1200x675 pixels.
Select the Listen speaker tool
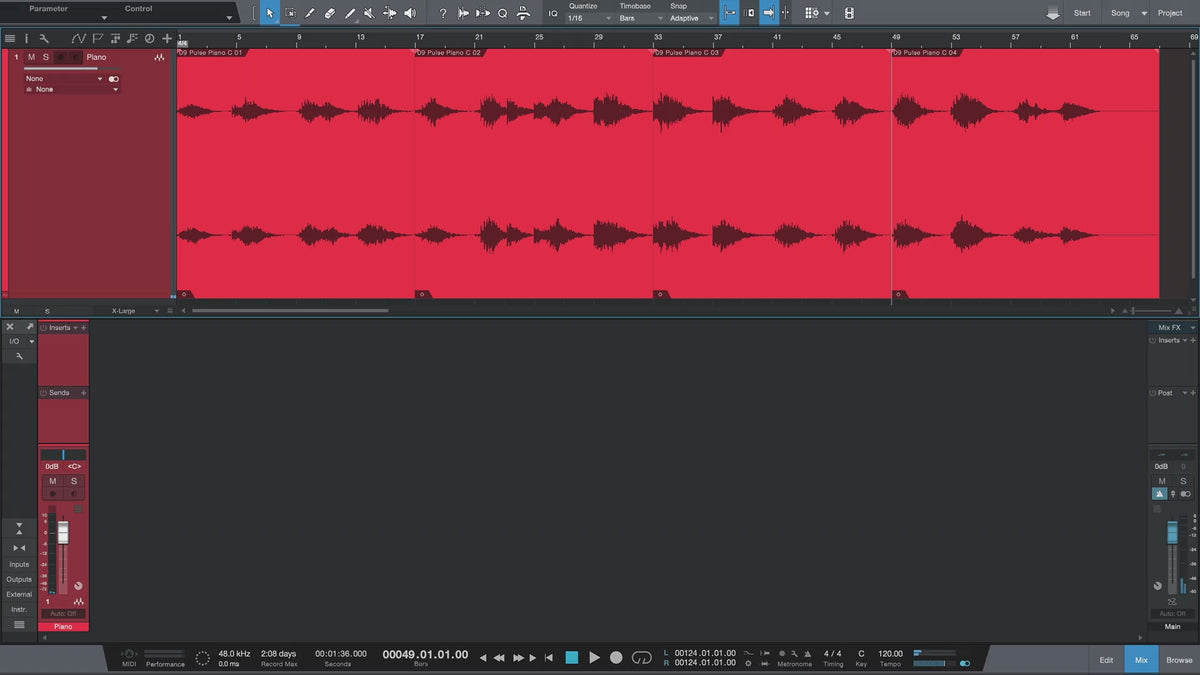409,13
